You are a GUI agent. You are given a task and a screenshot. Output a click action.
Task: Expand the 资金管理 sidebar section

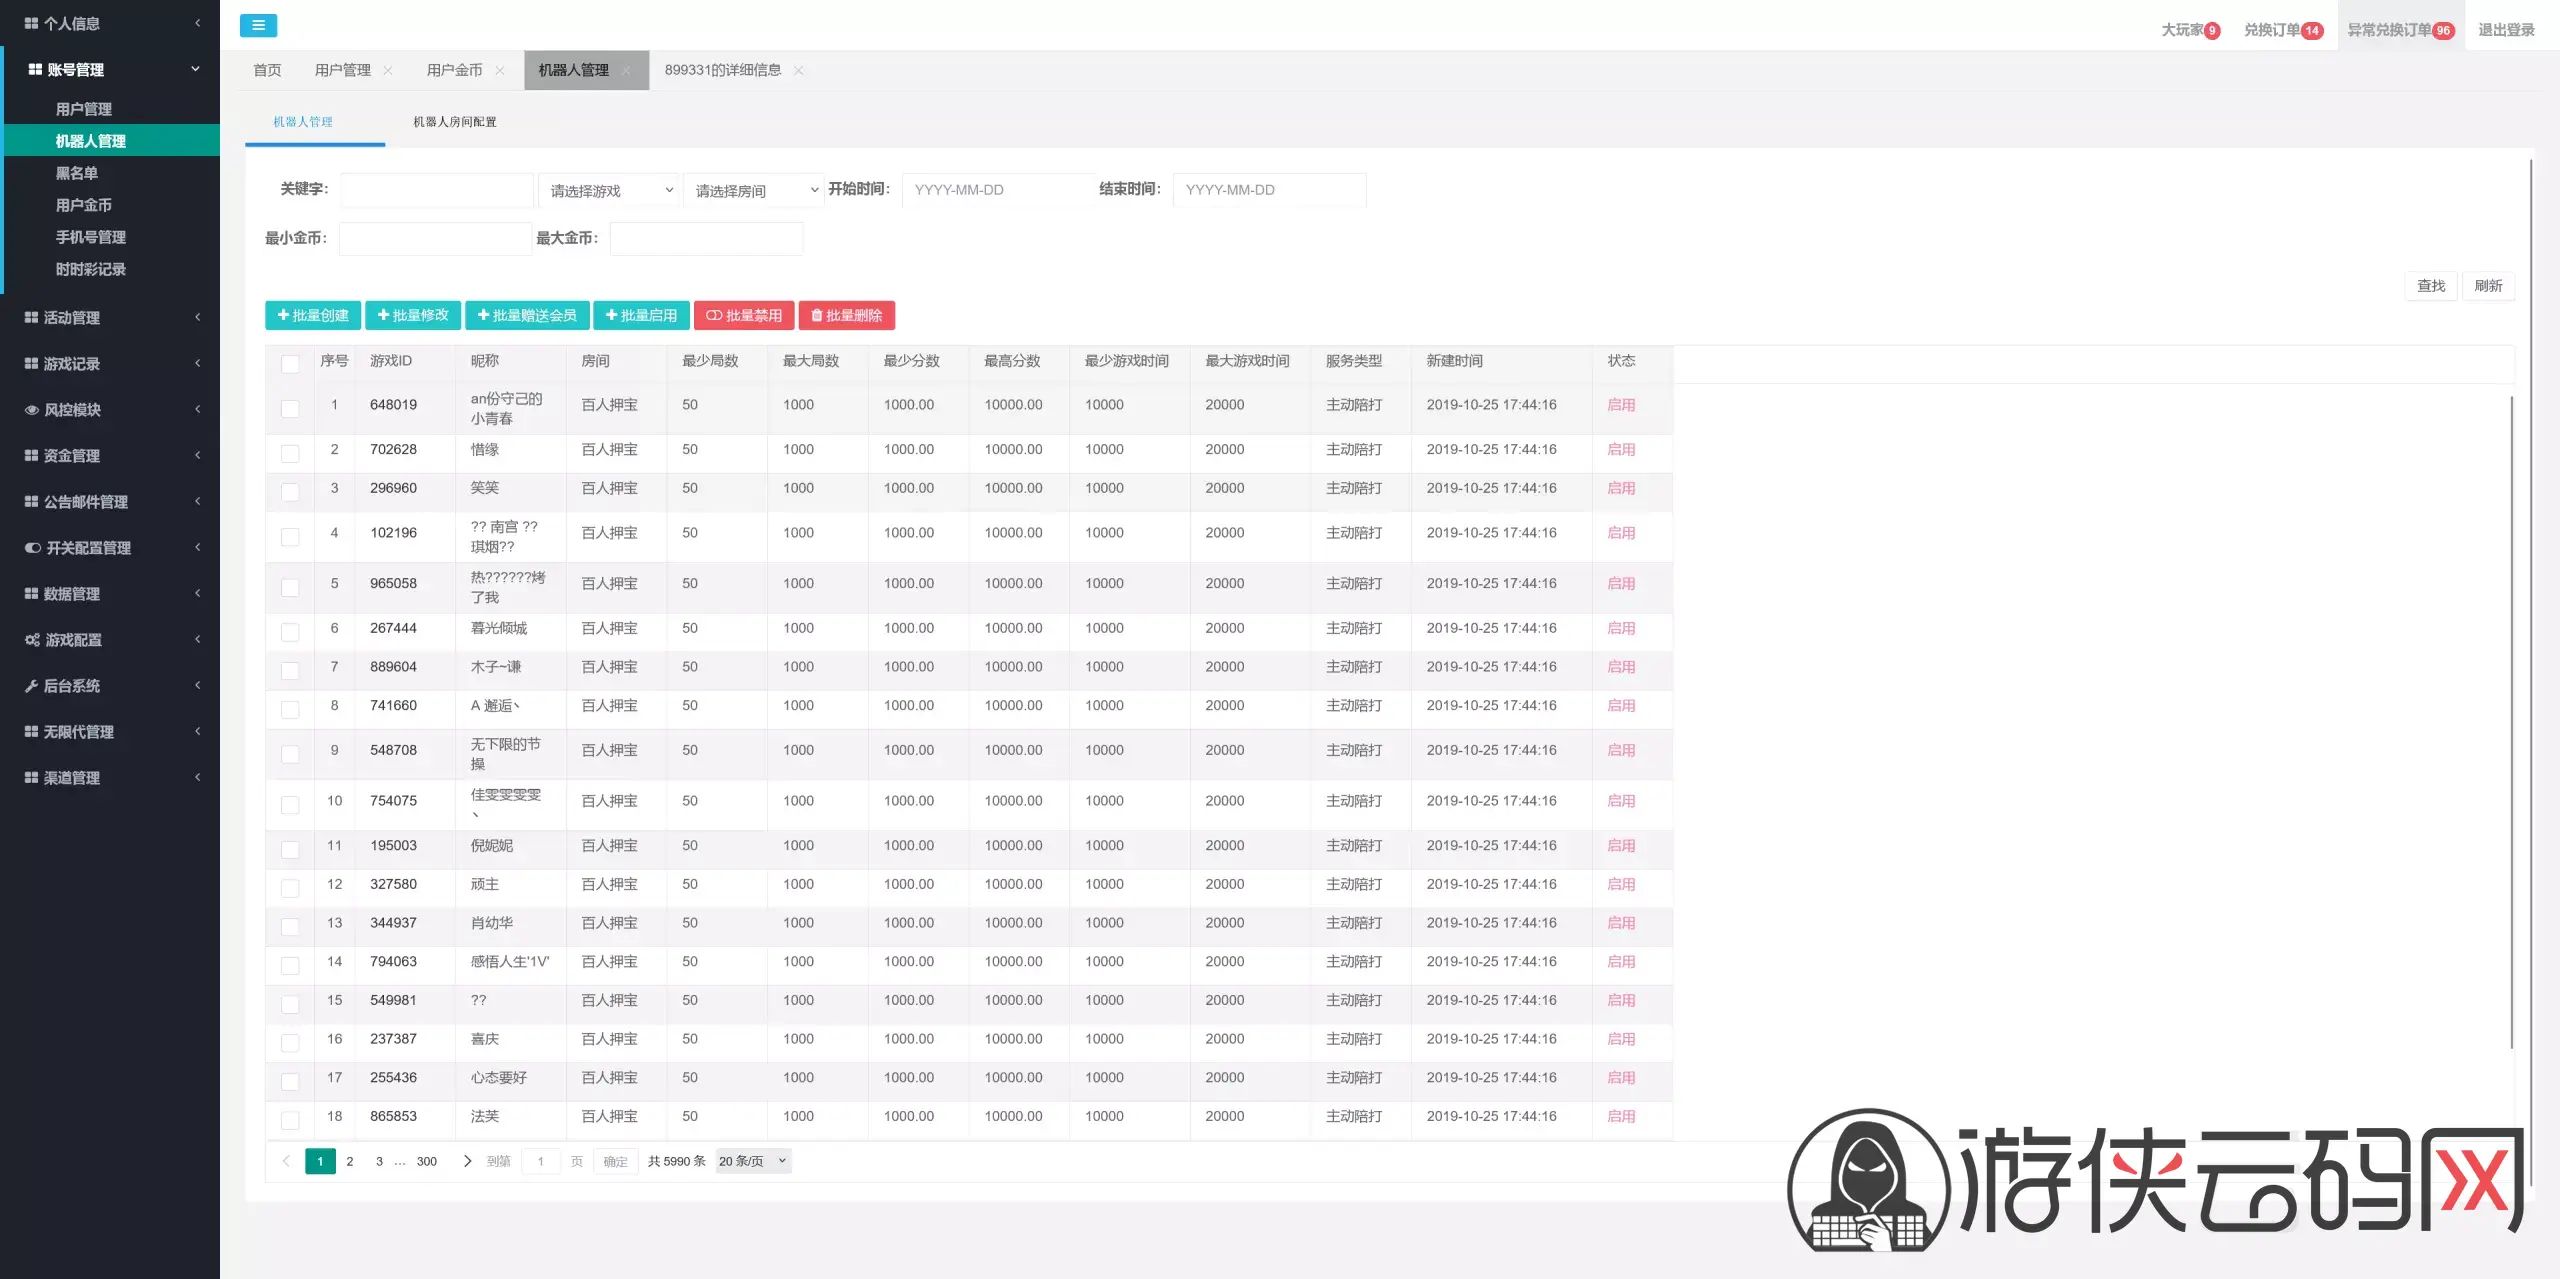coord(110,456)
